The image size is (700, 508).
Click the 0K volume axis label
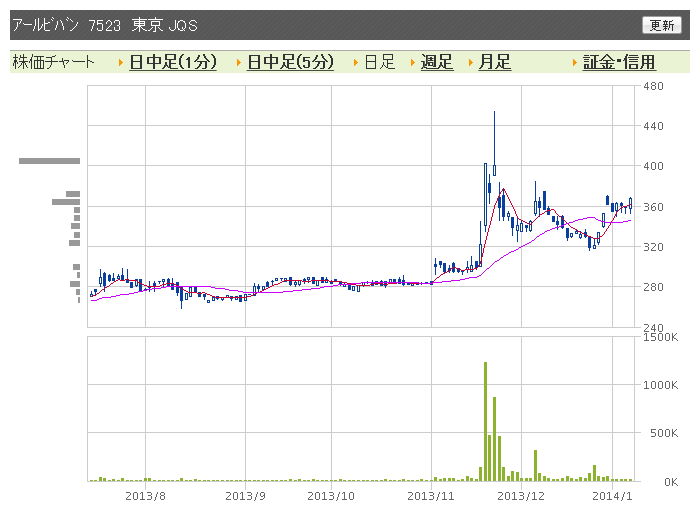[671, 482]
